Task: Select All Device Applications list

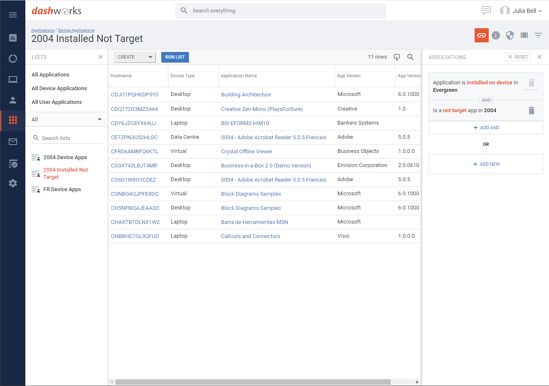Action: [x=59, y=88]
